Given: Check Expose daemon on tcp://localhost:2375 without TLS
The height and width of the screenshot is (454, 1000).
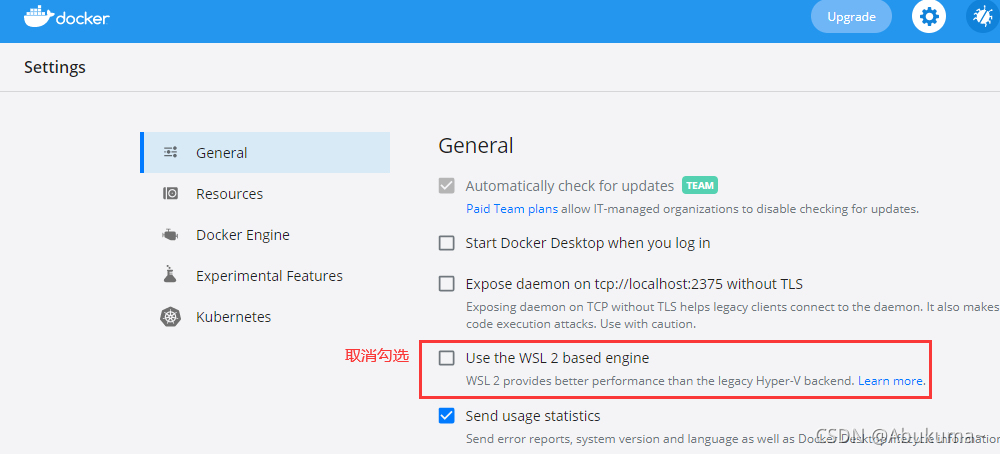Looking at the screenshot, I should 446,284.
